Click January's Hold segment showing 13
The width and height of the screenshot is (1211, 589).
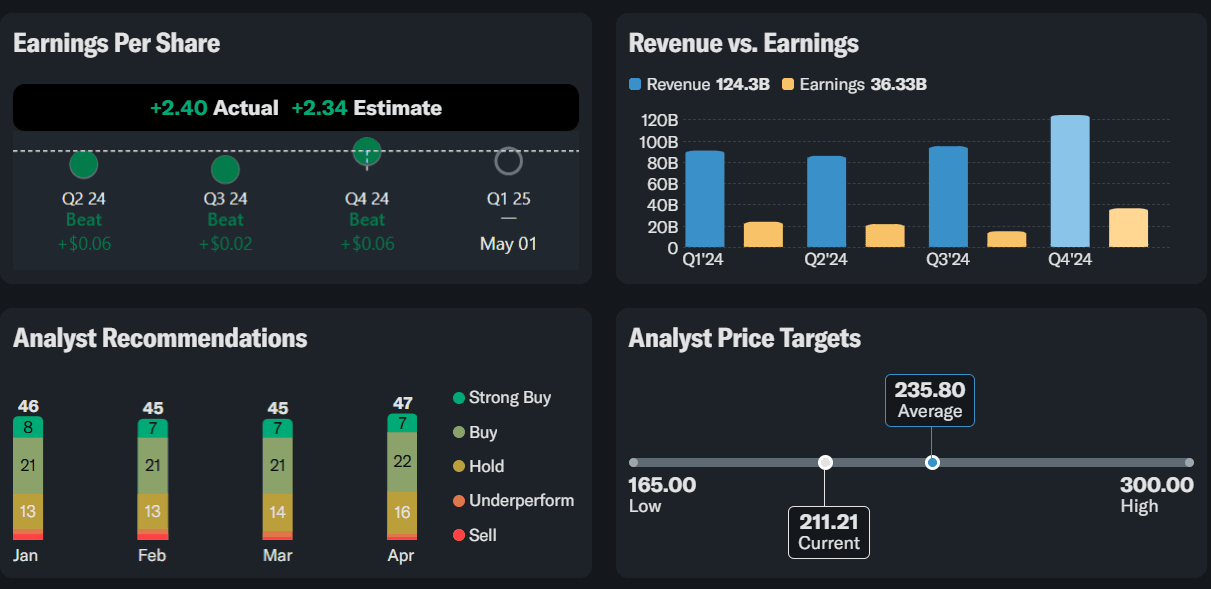[x=28, y=512]
